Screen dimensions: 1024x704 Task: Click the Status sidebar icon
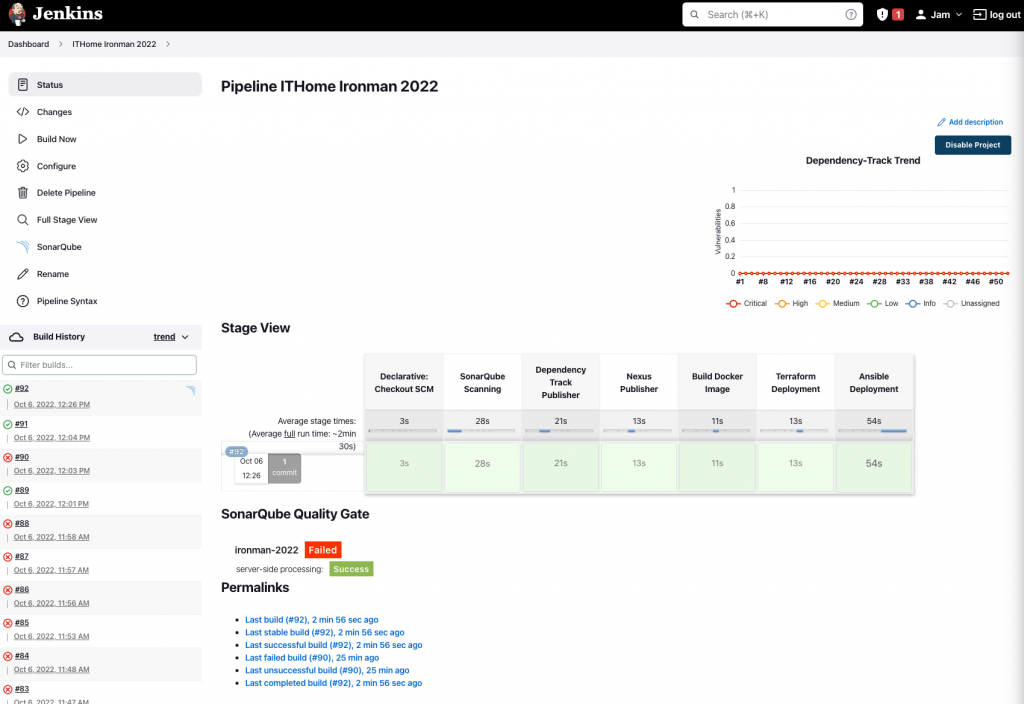pyautogui.click(x=23, y=85)
